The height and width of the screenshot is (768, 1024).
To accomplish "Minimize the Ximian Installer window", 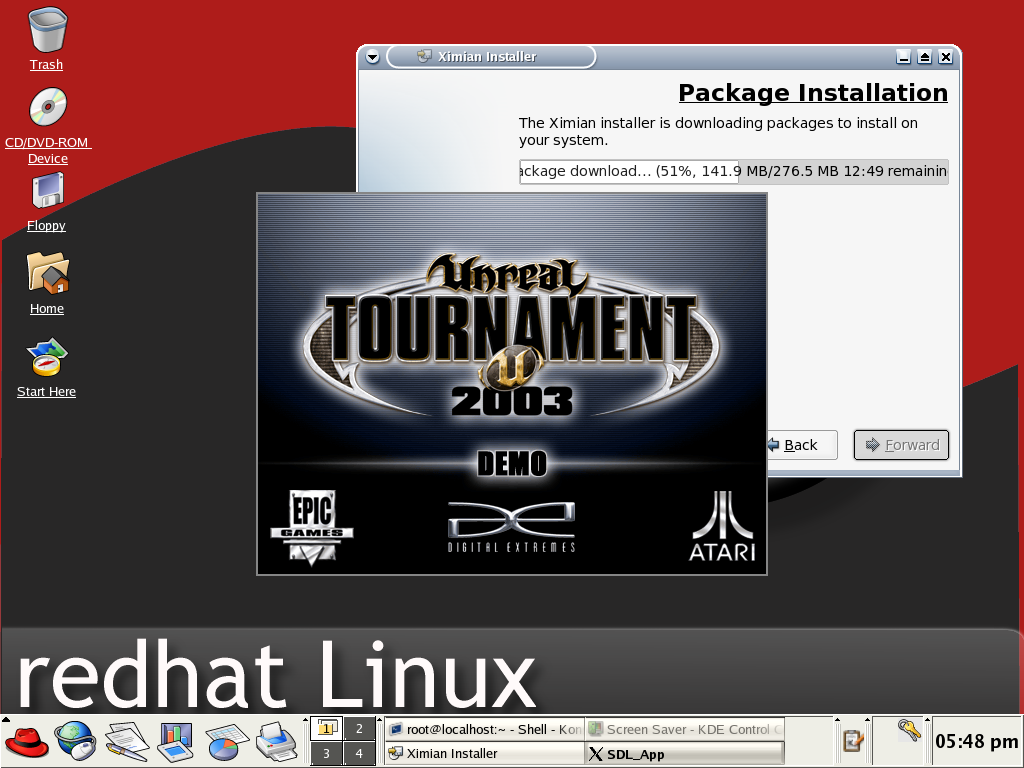I will point(903,57).
